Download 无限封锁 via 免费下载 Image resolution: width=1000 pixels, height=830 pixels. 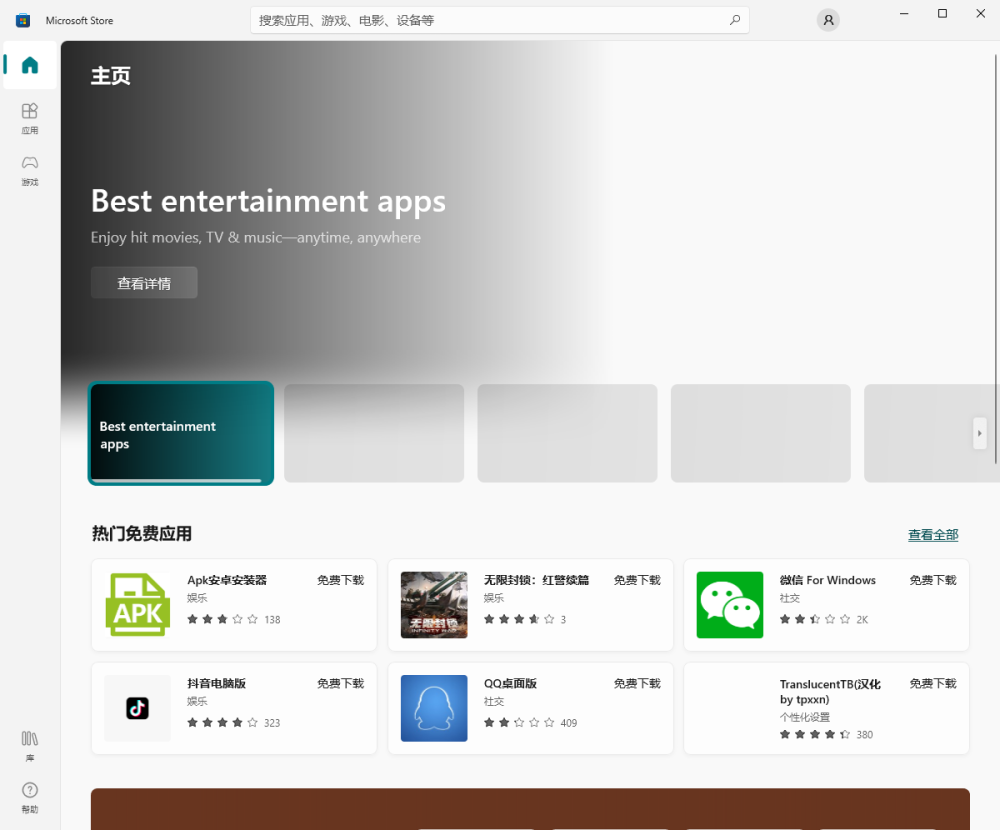point(636,580)
